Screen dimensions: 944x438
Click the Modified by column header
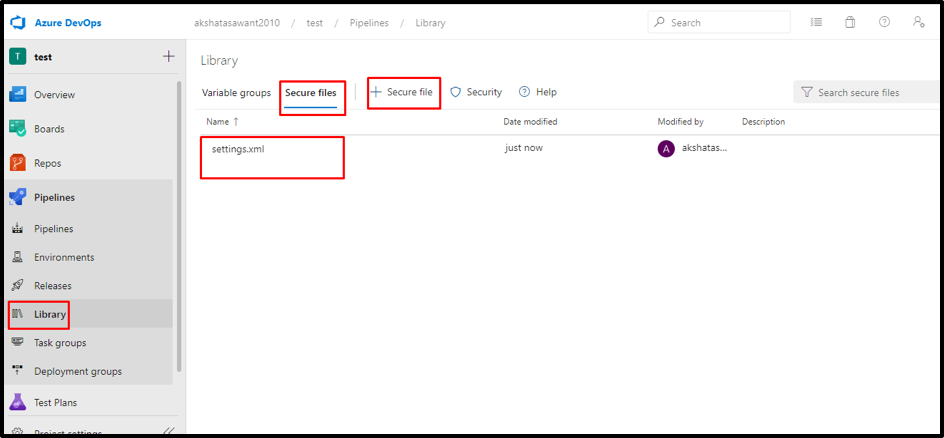click(x=680, y=122)
